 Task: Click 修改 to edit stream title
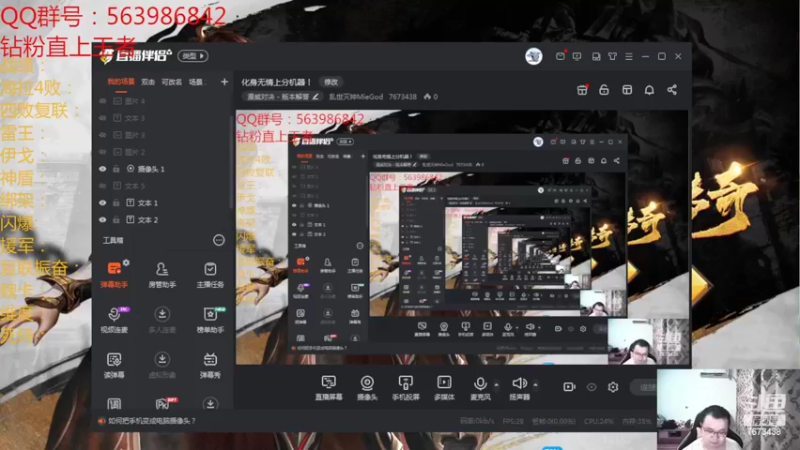(x=331, y=82)
